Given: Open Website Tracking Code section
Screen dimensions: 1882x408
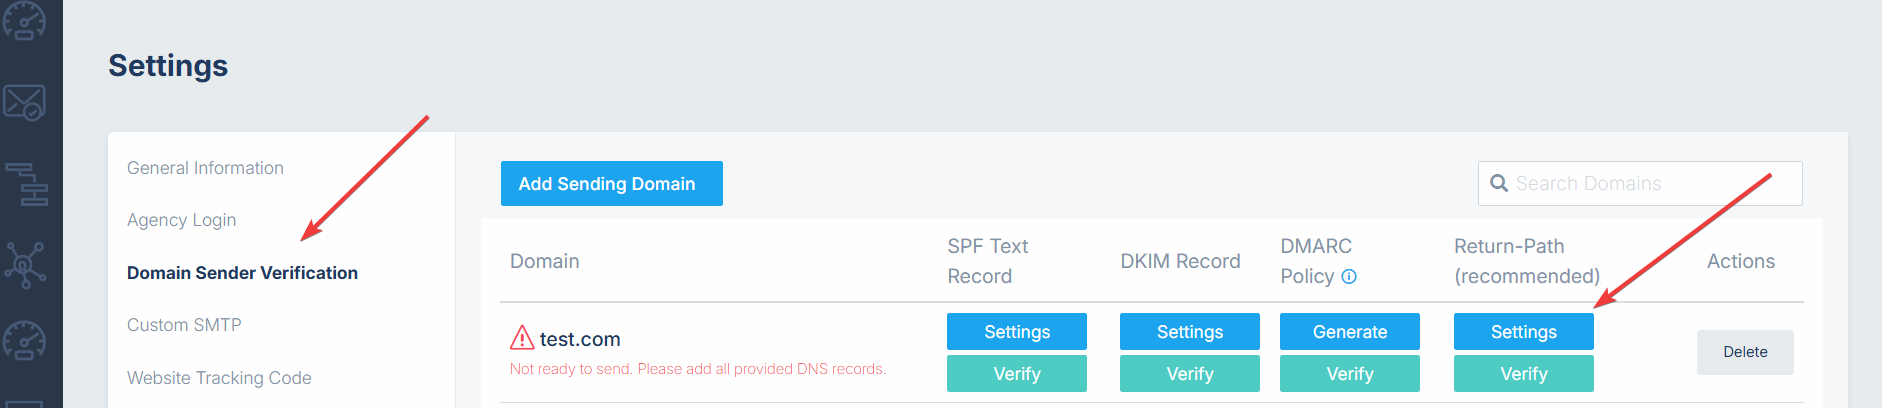Looking at the screenshot, I should (219, 378).
